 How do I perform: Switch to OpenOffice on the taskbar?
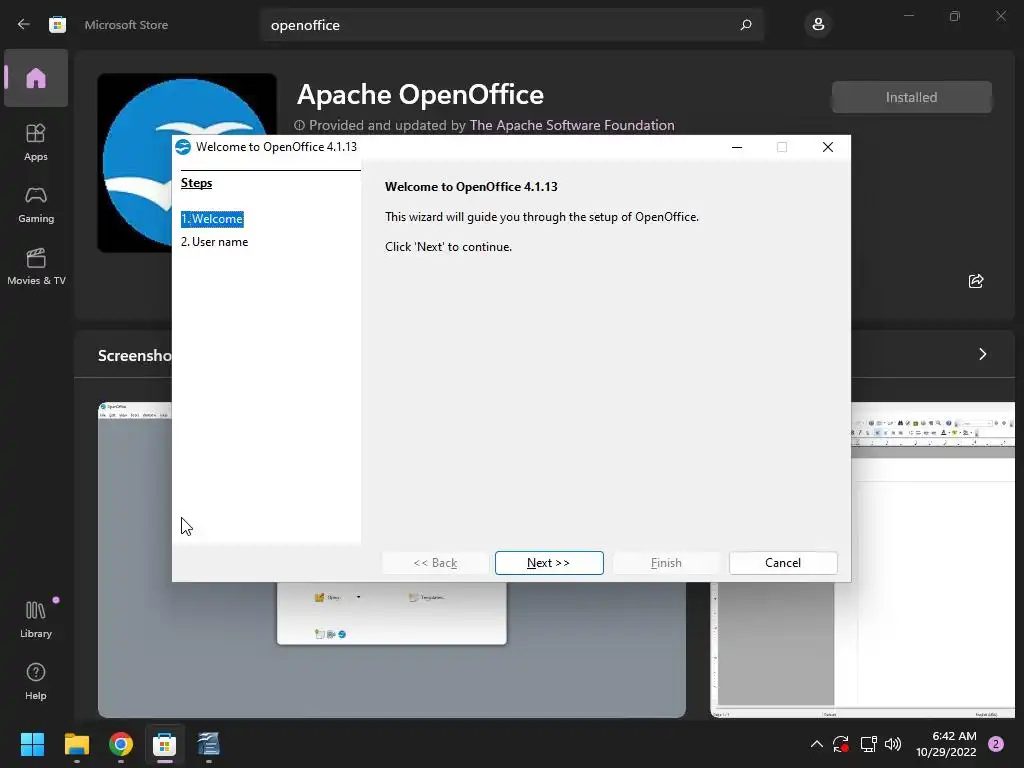pyautogui.click(x=208, y=744)
